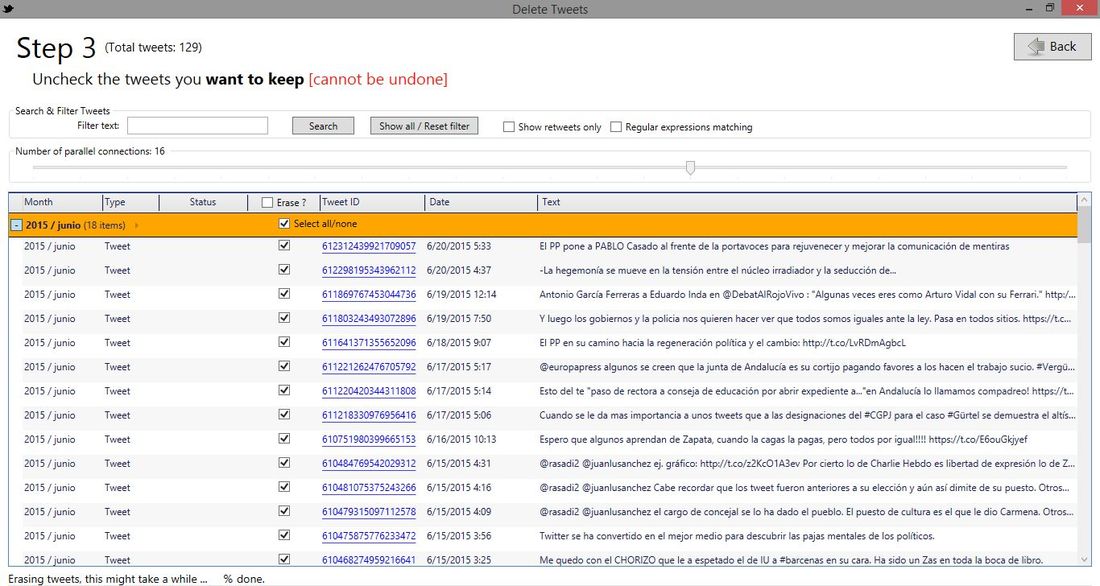The width and height of the screenshot is (1100, 586).
Task: Enable Regular expressions matching
Action: point(616,127)
